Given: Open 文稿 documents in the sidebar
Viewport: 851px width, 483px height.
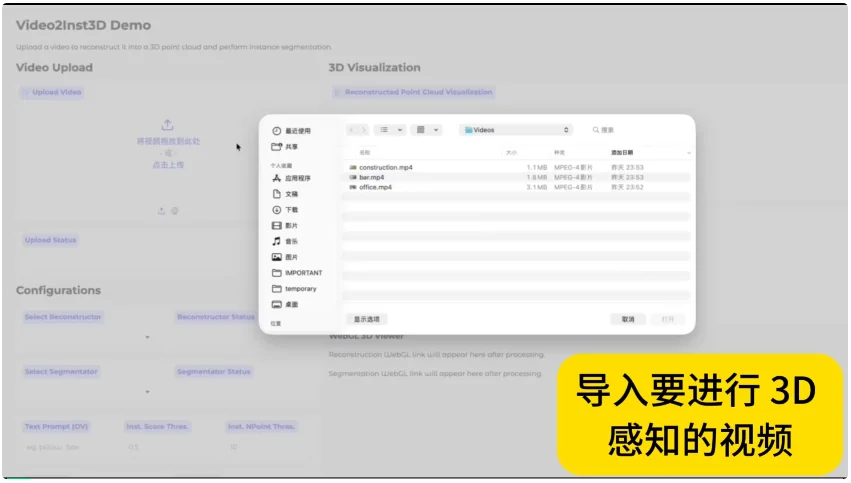Looking at the screenshot, I should [285, 194].
